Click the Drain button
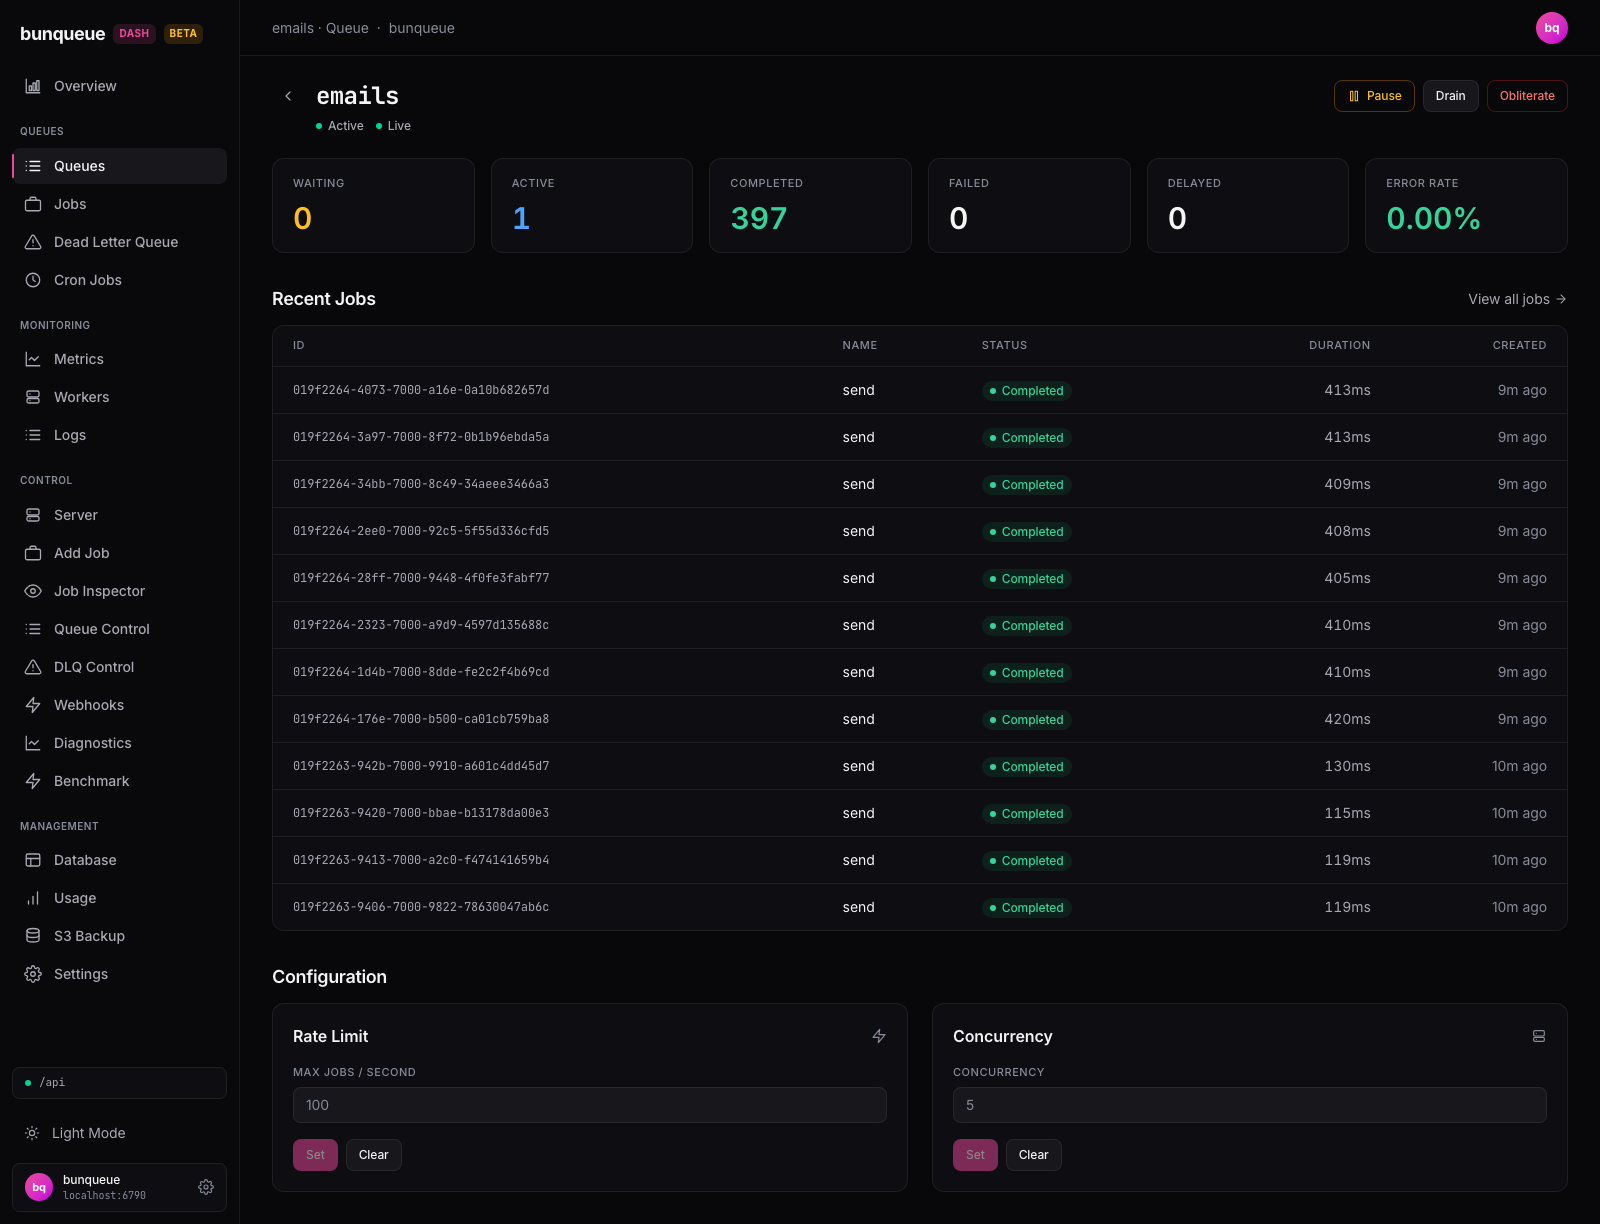Image resolution: width=1600 pixels, height=1224 pixels. point(1450,96)
